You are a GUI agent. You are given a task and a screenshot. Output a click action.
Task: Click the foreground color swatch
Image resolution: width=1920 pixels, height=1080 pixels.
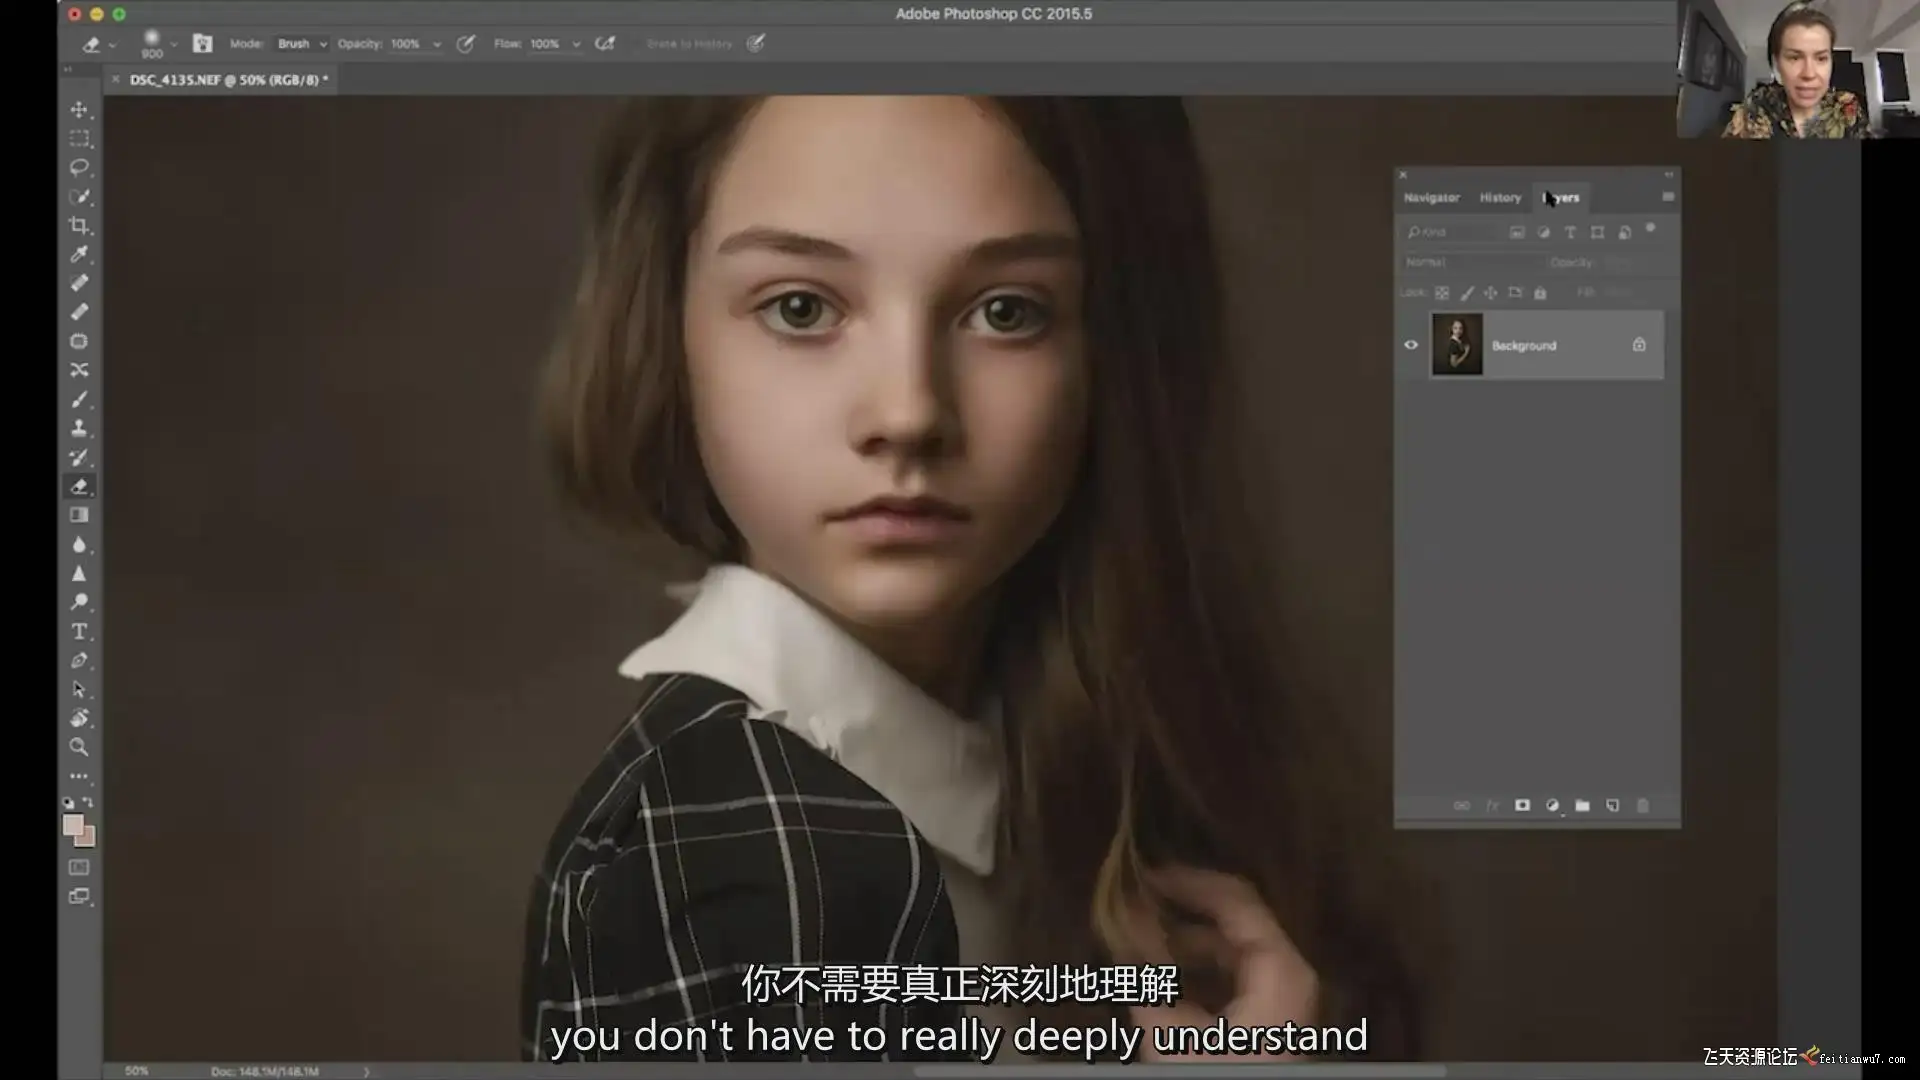click(x=73, y=825)
